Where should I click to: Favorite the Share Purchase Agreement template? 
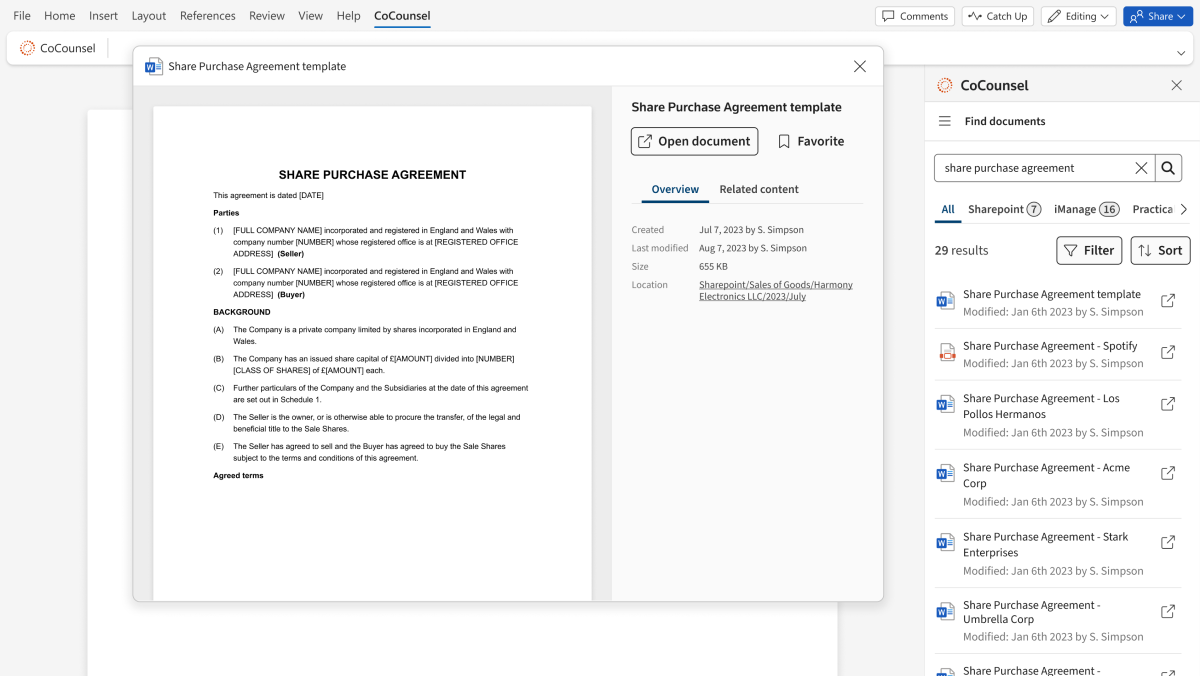[x=811, y=141]
